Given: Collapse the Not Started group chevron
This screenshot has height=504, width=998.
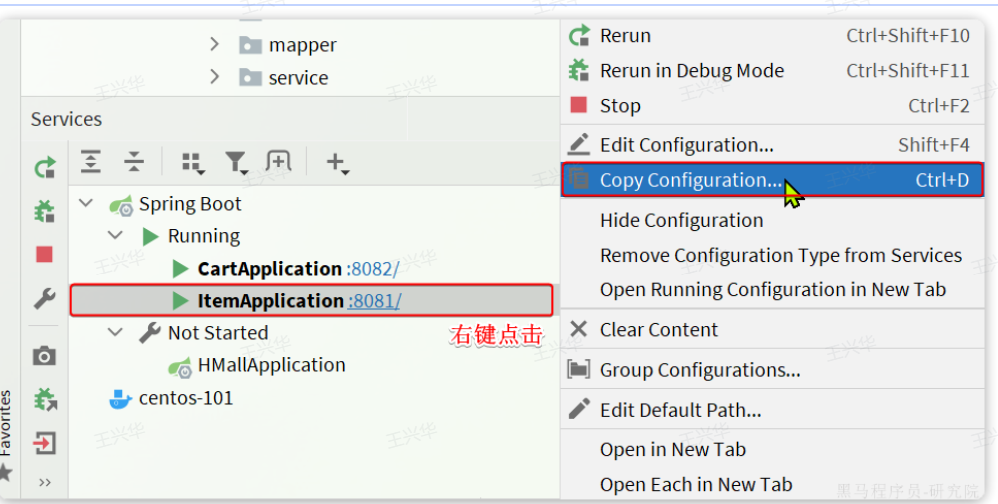Looking at the screenshot, I should pos(116,333).
